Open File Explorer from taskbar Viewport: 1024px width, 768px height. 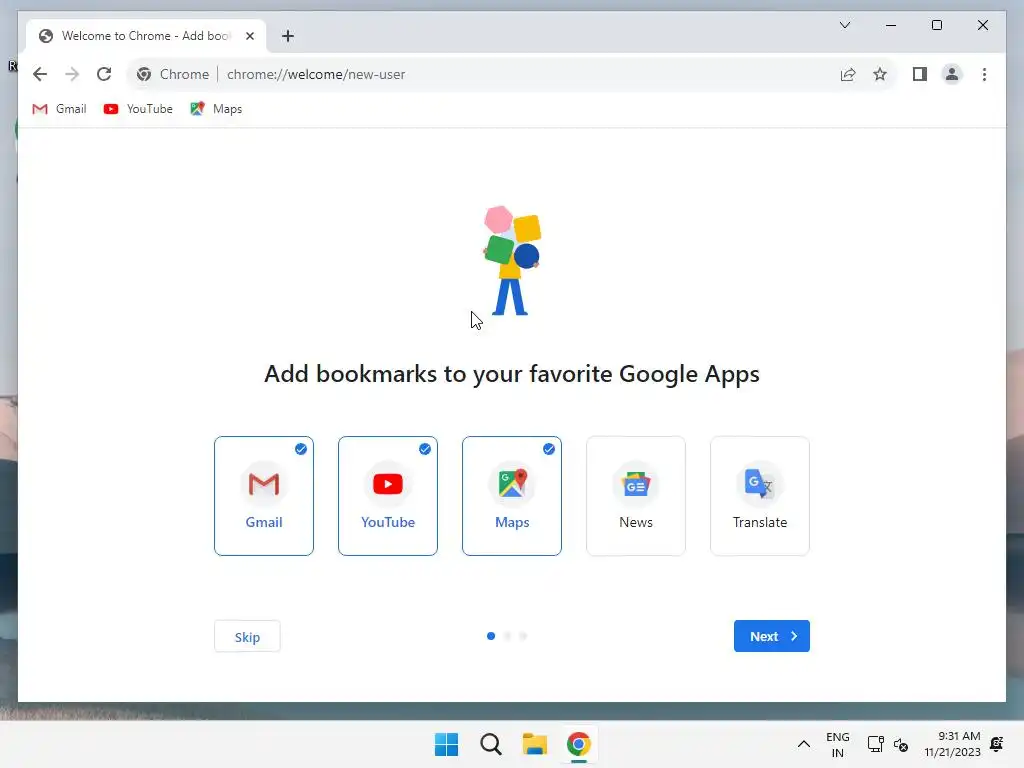point(535,744)
